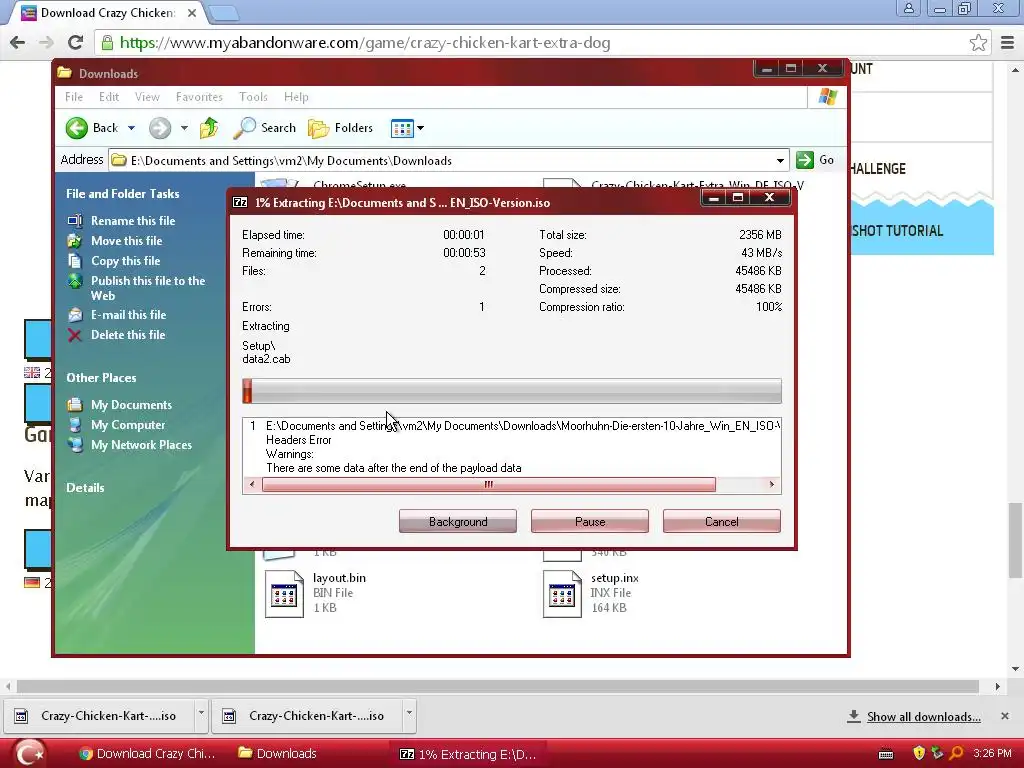Open new Chrome tab
Screen dimensions: 1024x768
coord(224,12)
